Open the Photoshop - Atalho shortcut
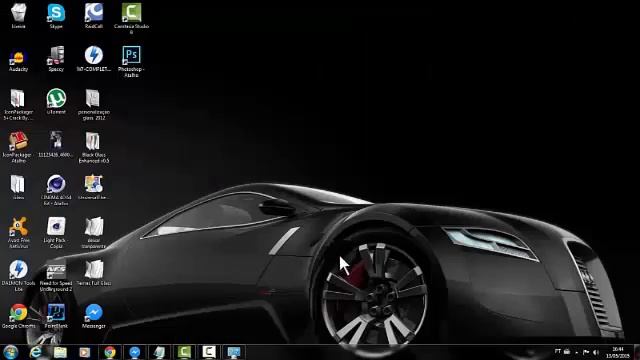 pyautogui.click(x=131, y=61)
